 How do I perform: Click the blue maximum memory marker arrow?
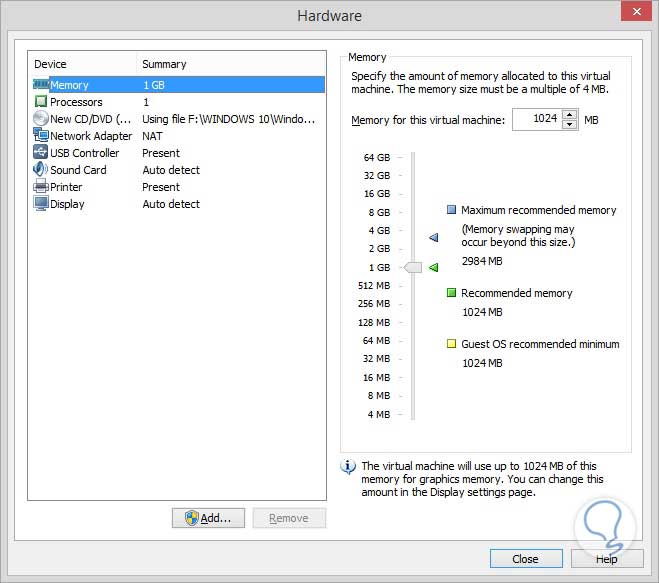(x=434, y=237)
